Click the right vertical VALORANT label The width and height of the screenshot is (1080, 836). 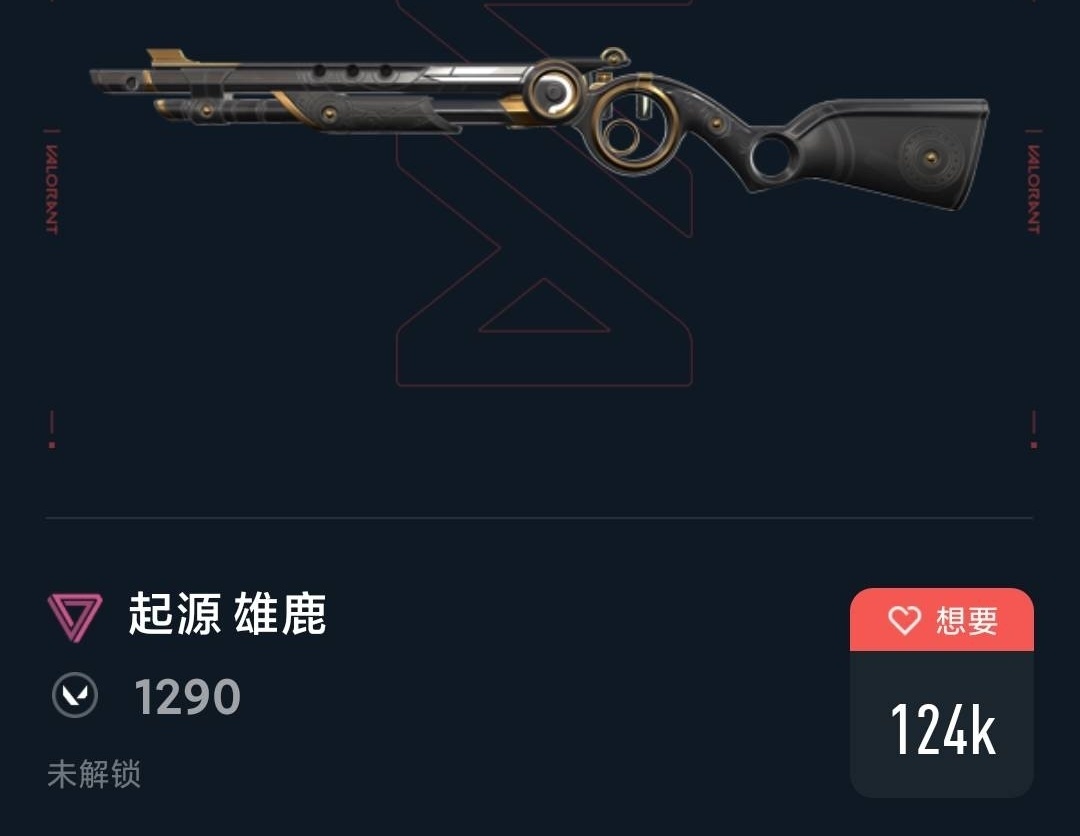tap(1033, 189)
